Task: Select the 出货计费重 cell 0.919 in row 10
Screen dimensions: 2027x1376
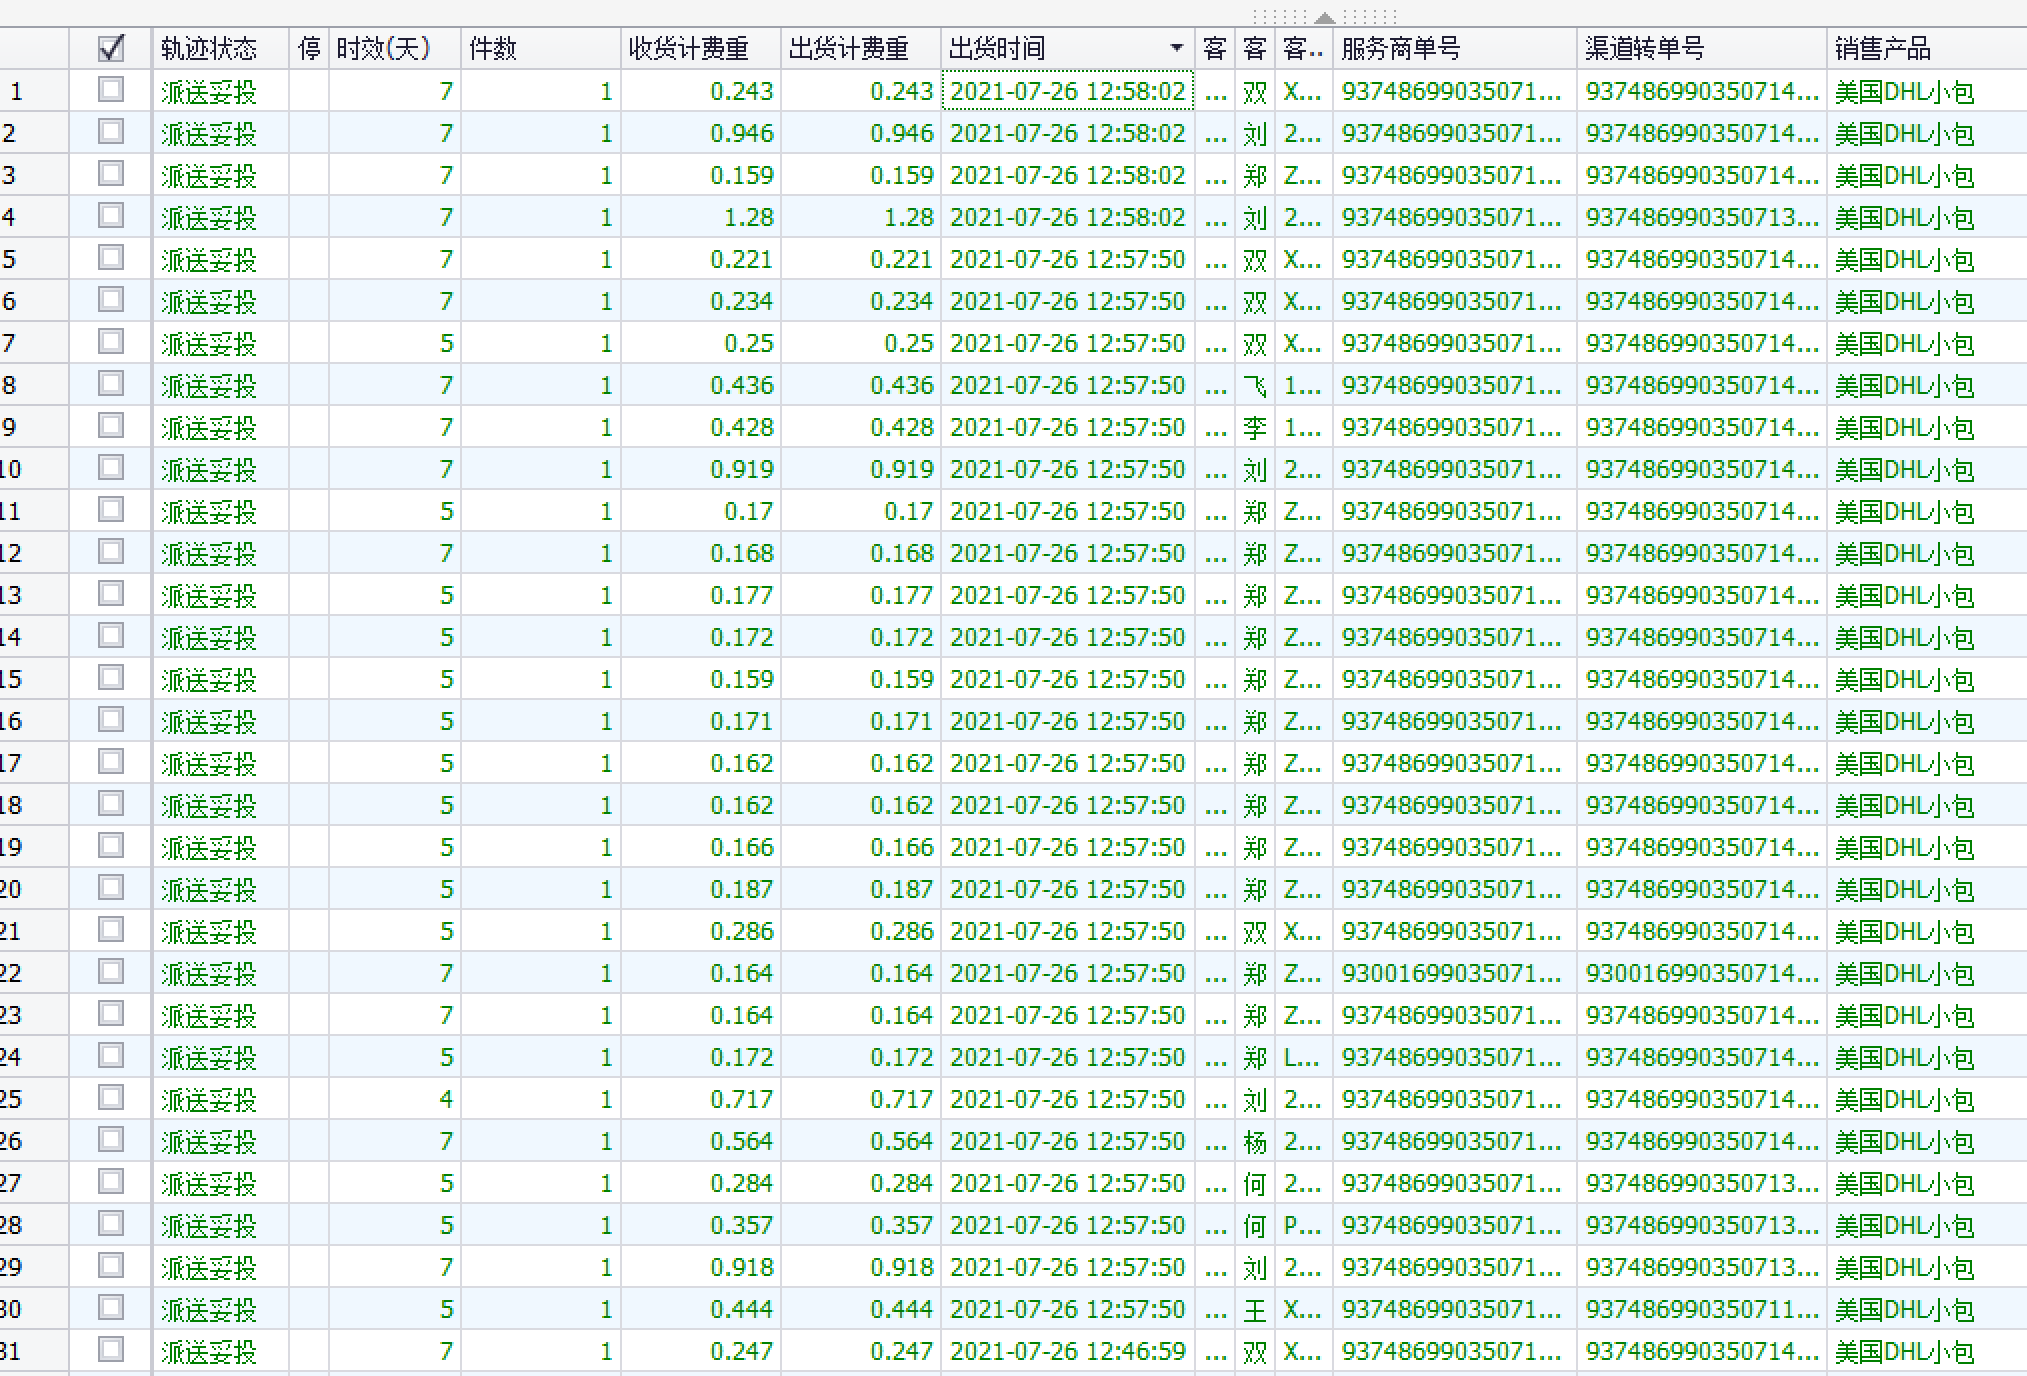Action: (x=860, y=469)
